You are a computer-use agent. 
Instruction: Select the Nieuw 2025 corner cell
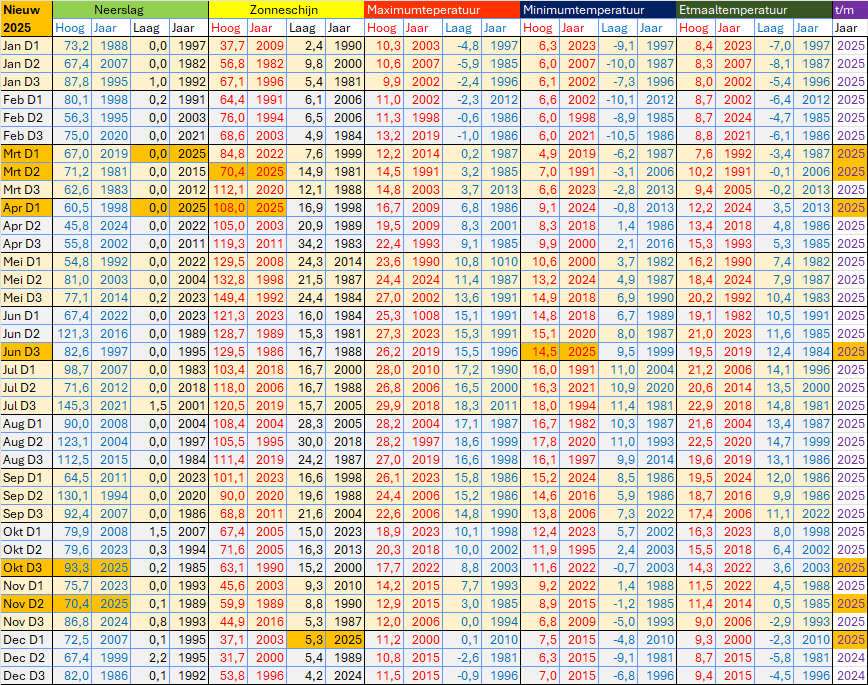coord(26,19)
